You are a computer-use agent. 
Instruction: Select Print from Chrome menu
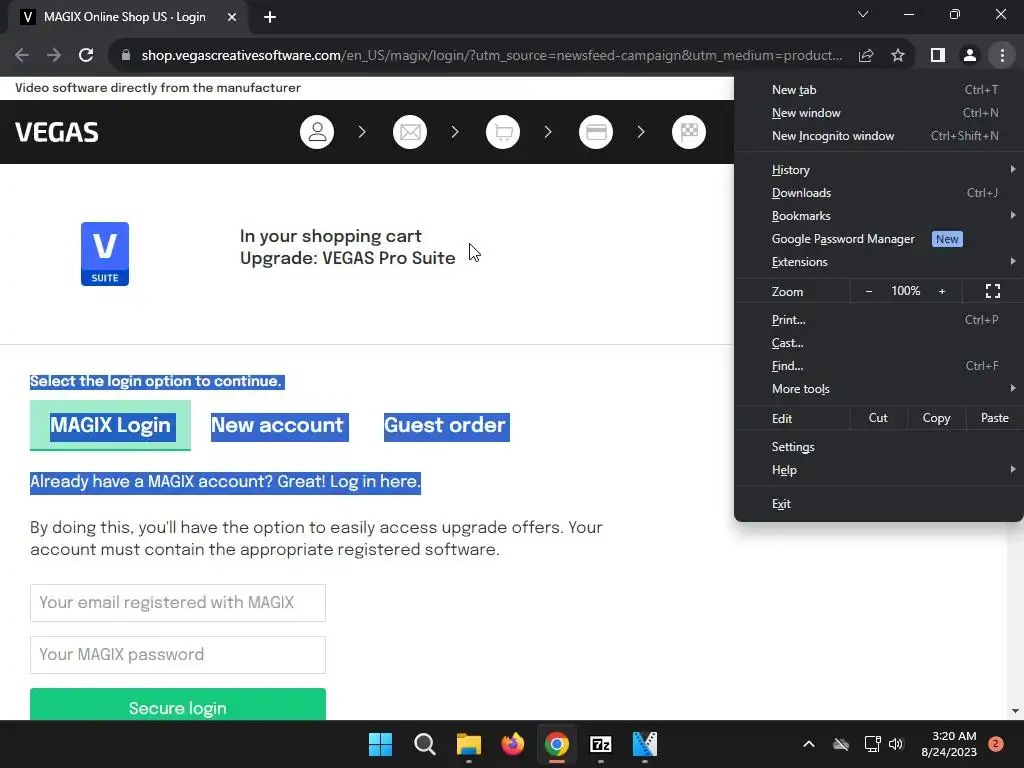point(878,320)
